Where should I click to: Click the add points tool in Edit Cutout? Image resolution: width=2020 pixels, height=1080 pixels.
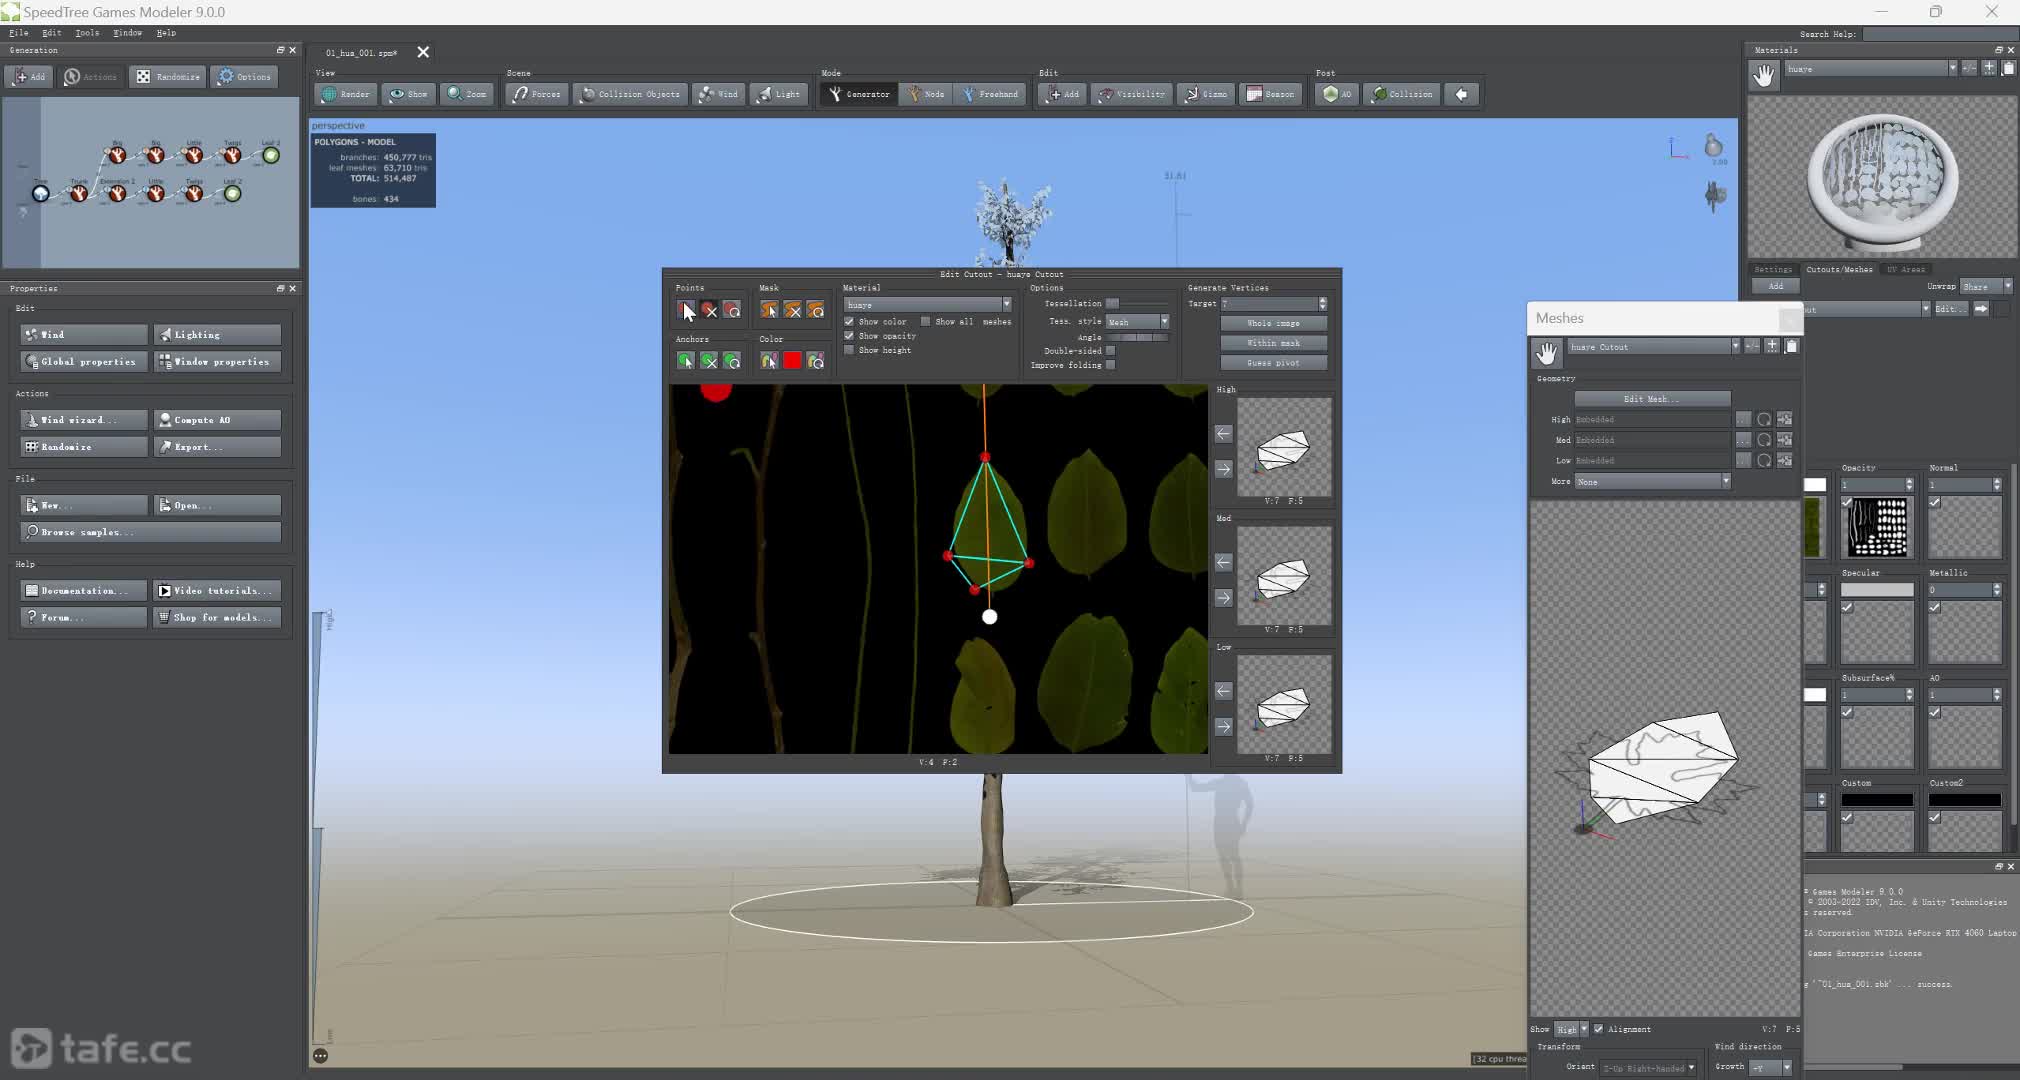tap(685, 310)
